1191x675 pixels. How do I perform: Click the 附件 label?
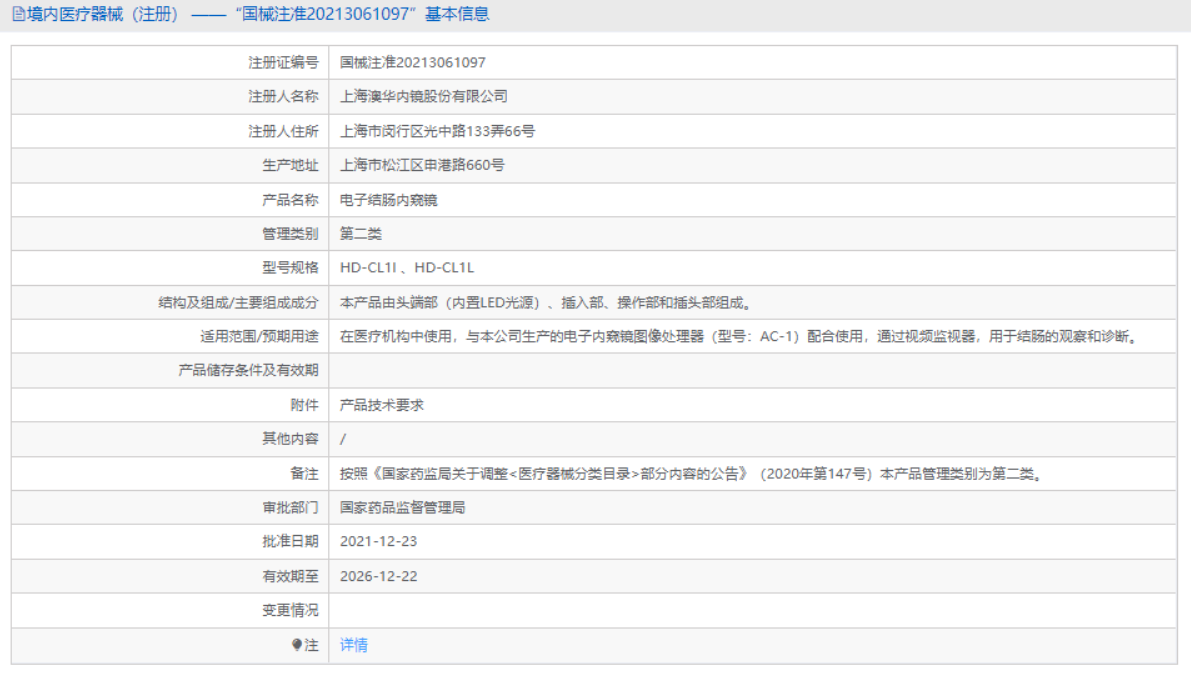click(x=305, y=405)
